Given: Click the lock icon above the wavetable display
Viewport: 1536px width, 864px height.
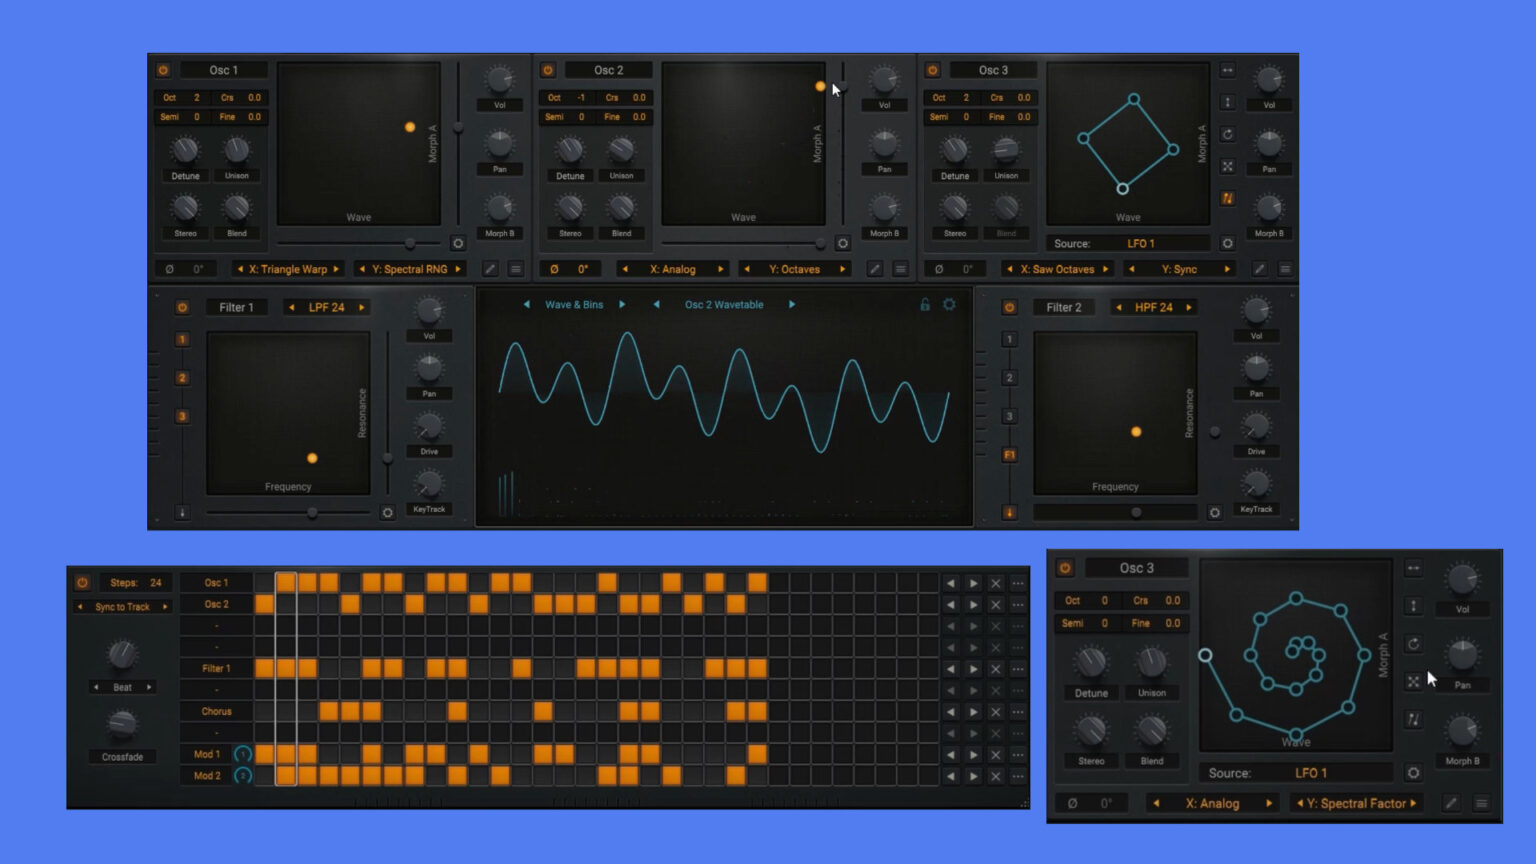Looking at the screenshot, I should 923,305.
